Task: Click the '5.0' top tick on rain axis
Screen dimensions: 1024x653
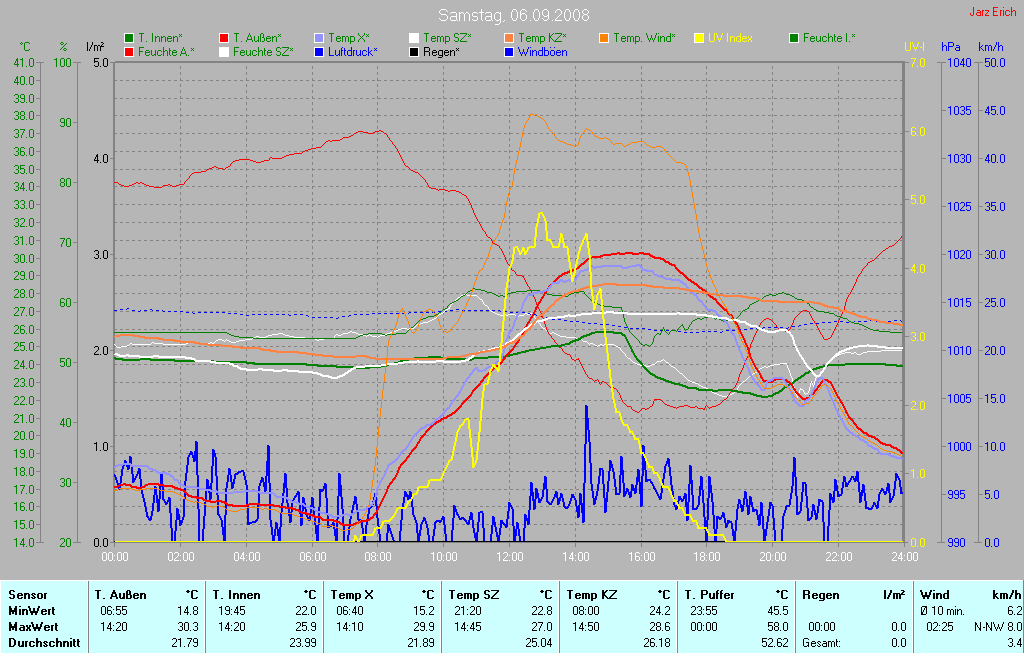Action: point(101,63)
